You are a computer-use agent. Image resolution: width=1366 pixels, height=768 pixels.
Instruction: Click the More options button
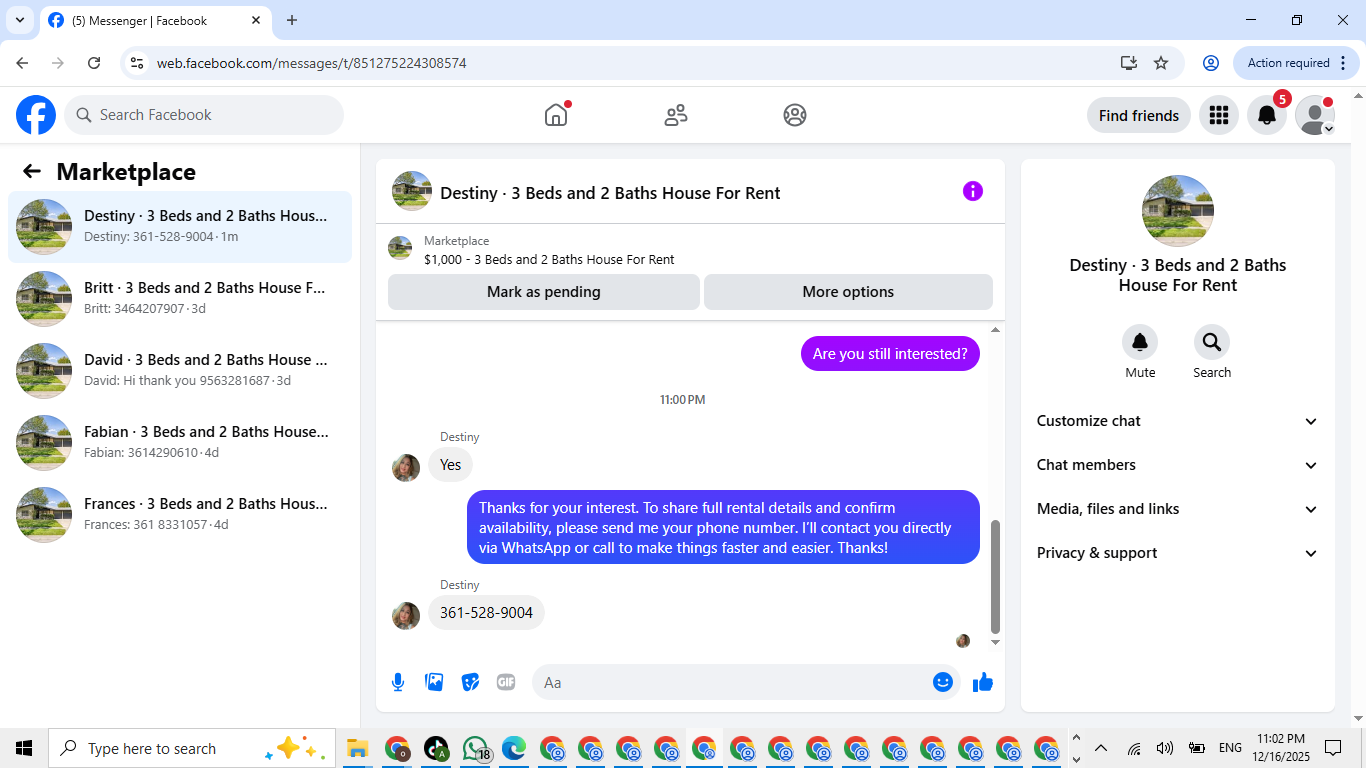[848, 292]
